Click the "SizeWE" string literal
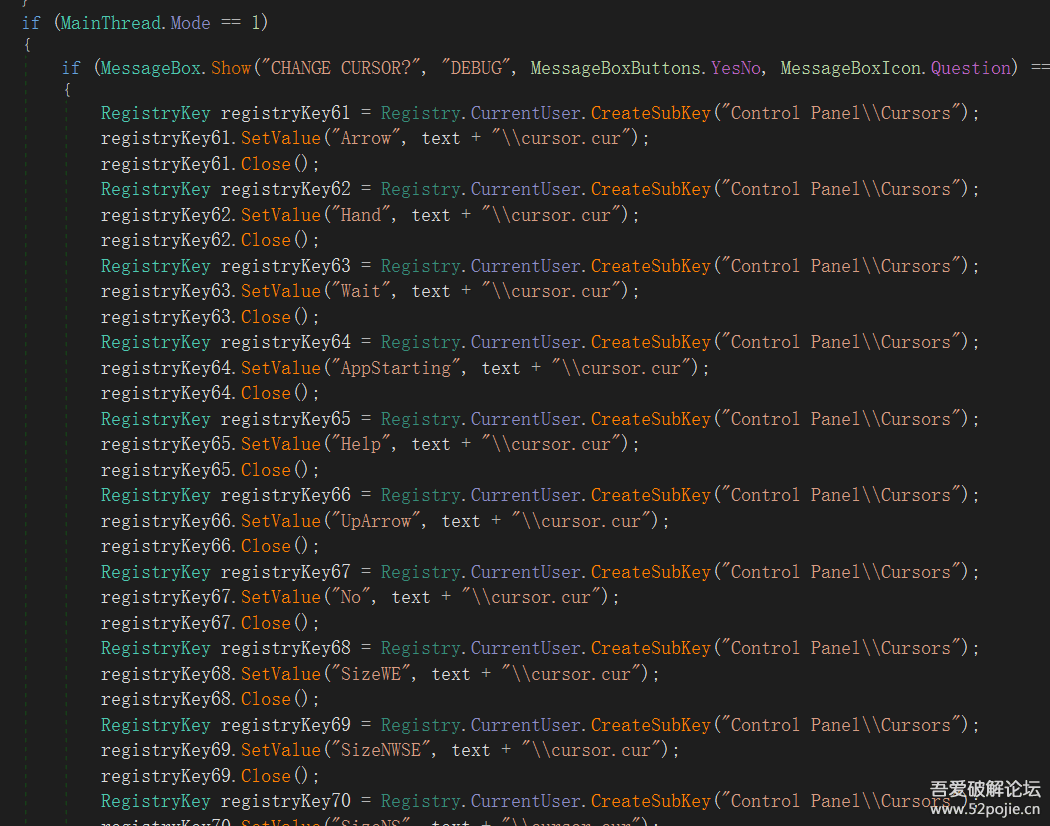This screenshot has width=1050, height=826. pyautogui.click(x=371, y=674)
